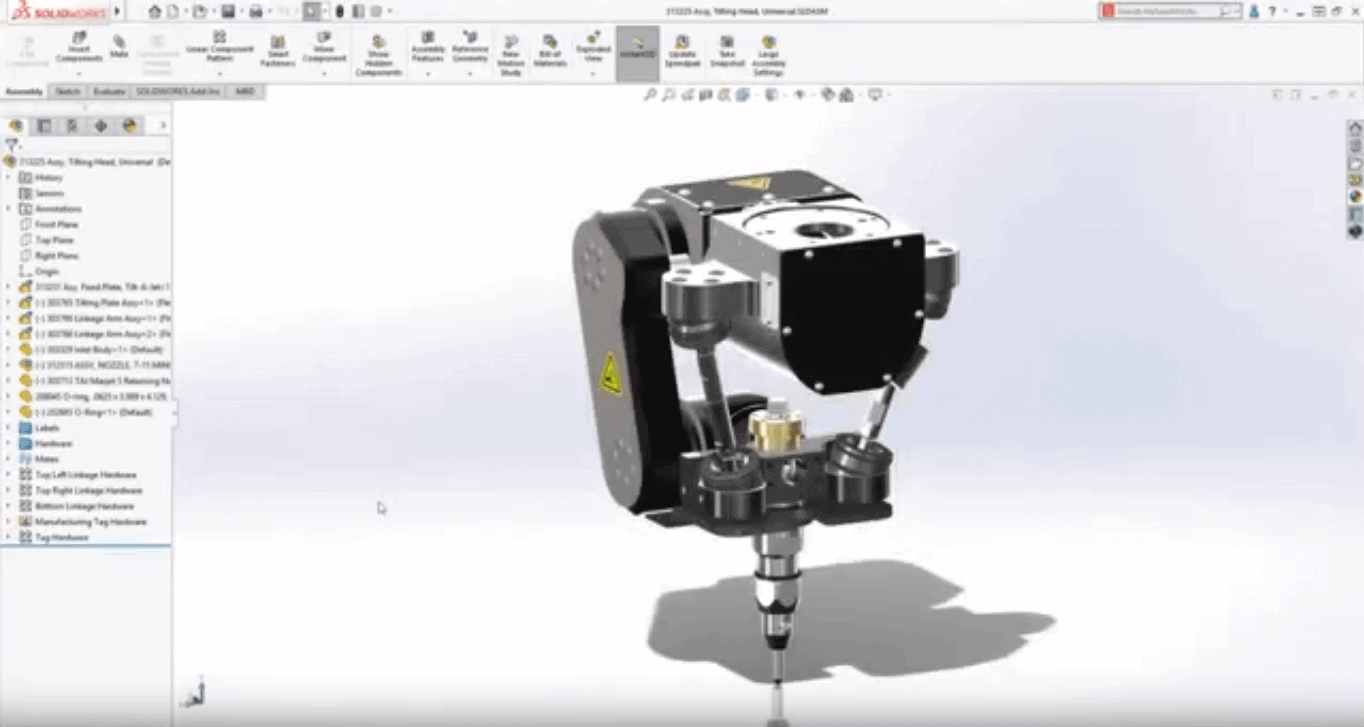
Task: Open Move Component dropdown arrow
Action: point(323,74)
